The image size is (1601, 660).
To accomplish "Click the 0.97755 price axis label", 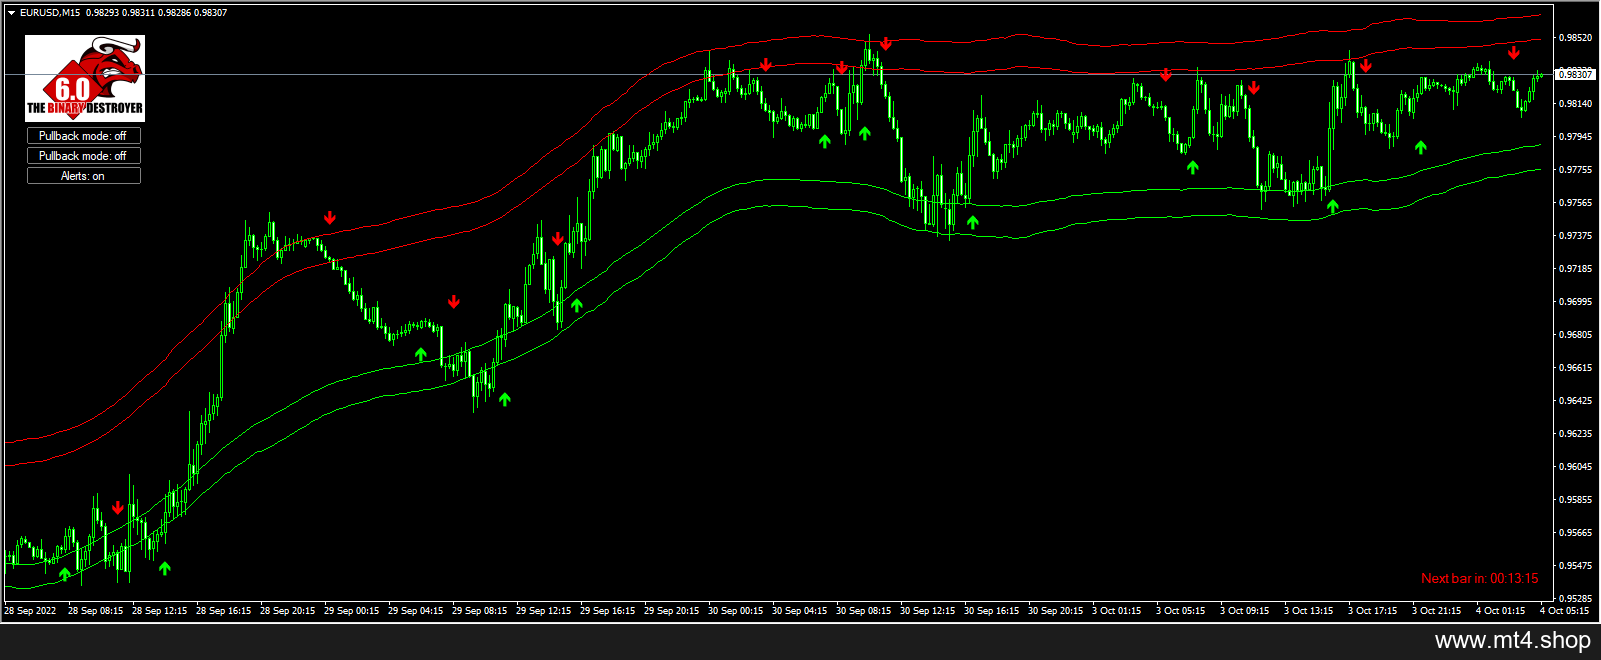I will 1576,170.
